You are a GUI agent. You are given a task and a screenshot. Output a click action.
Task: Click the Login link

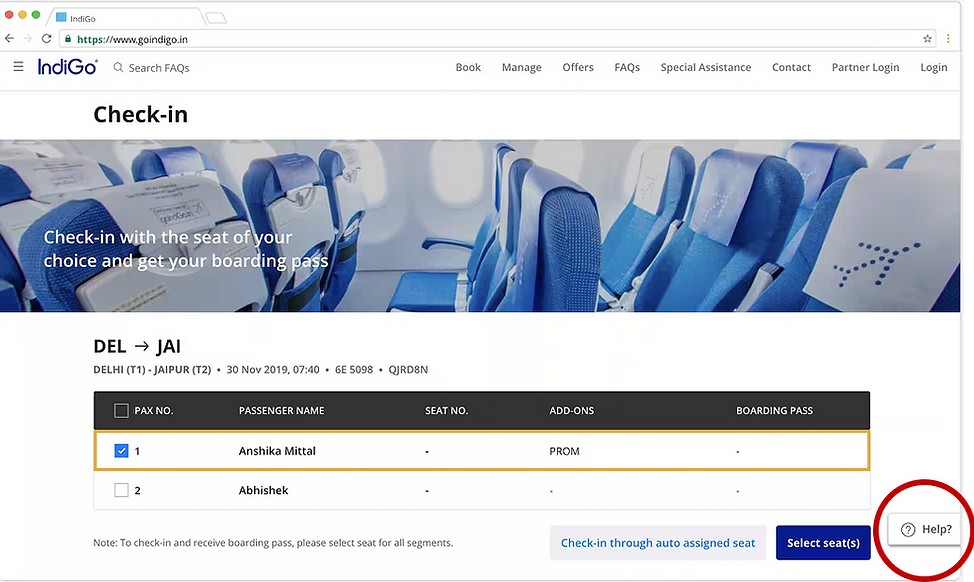click(x=934, y=67)
